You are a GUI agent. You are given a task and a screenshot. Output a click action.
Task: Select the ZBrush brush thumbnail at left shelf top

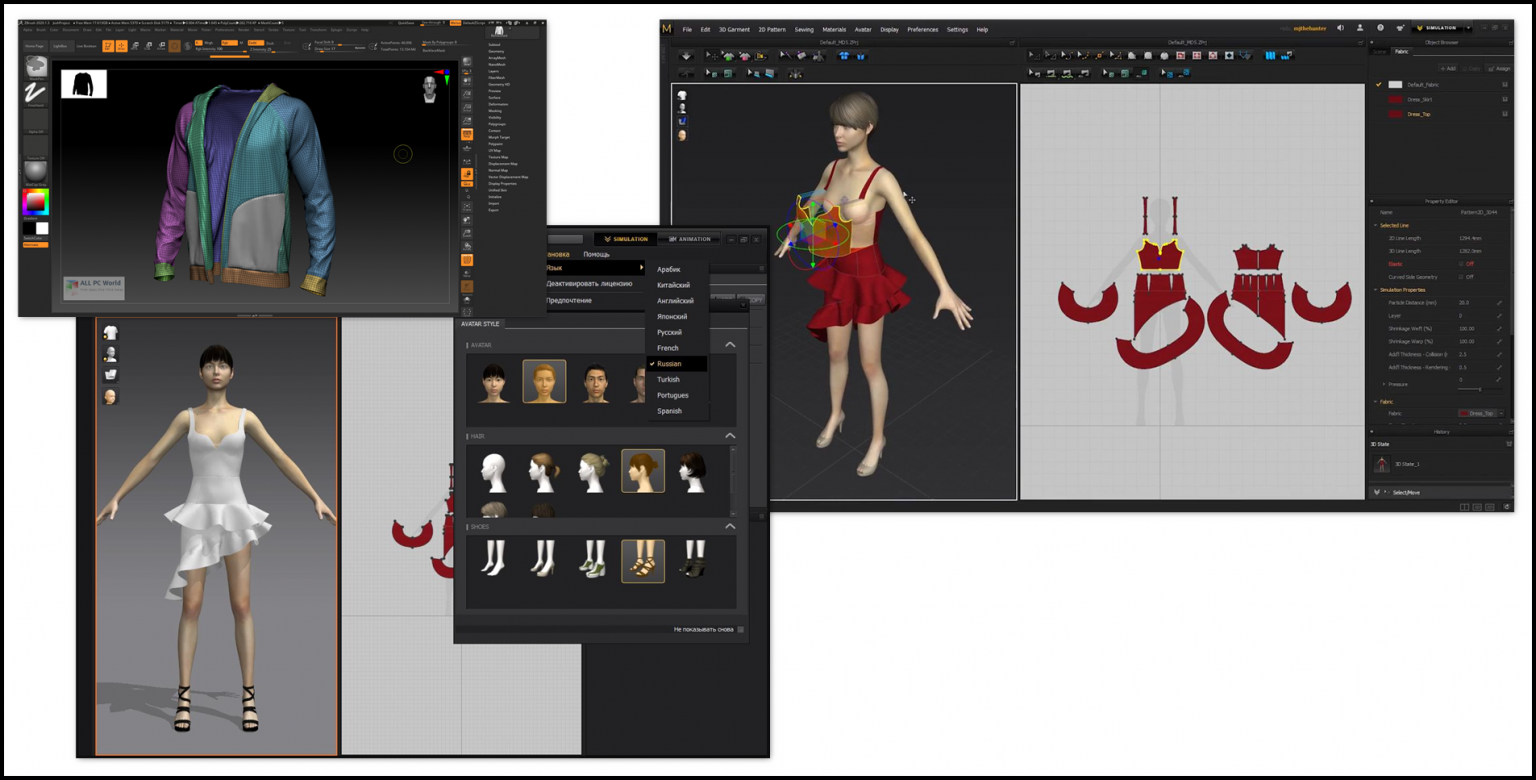click(36, 67)
